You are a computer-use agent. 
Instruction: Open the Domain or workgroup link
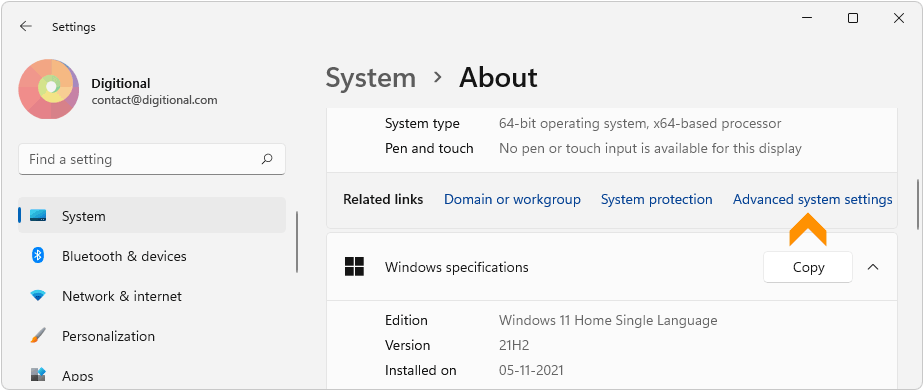512,200
